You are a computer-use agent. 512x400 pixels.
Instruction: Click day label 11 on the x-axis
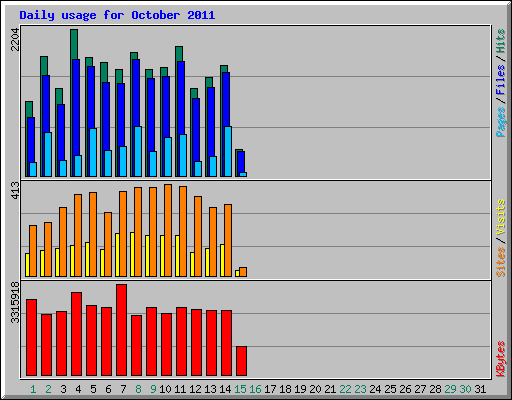180,389
